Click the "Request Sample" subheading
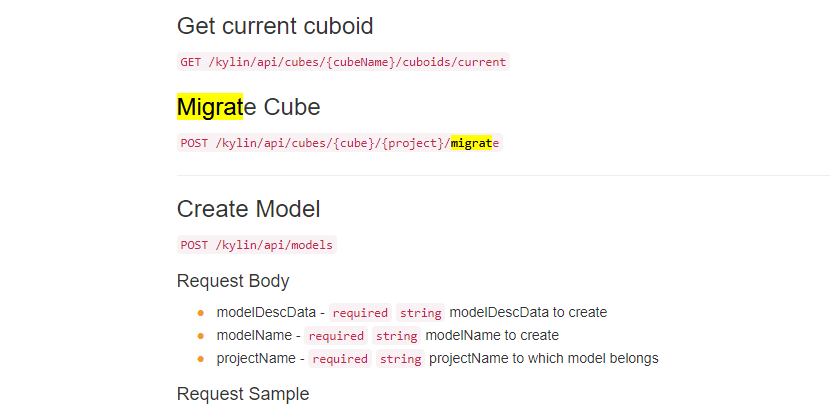 243,393
